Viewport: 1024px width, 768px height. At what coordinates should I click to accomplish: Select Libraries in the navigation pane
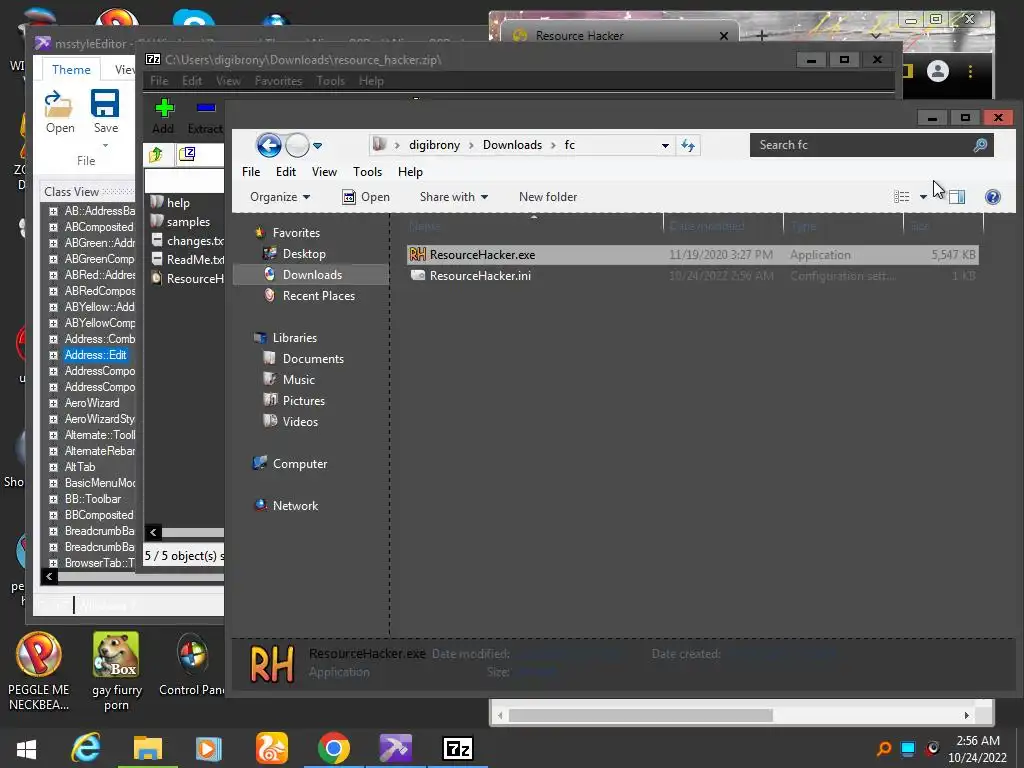point(295,338)
